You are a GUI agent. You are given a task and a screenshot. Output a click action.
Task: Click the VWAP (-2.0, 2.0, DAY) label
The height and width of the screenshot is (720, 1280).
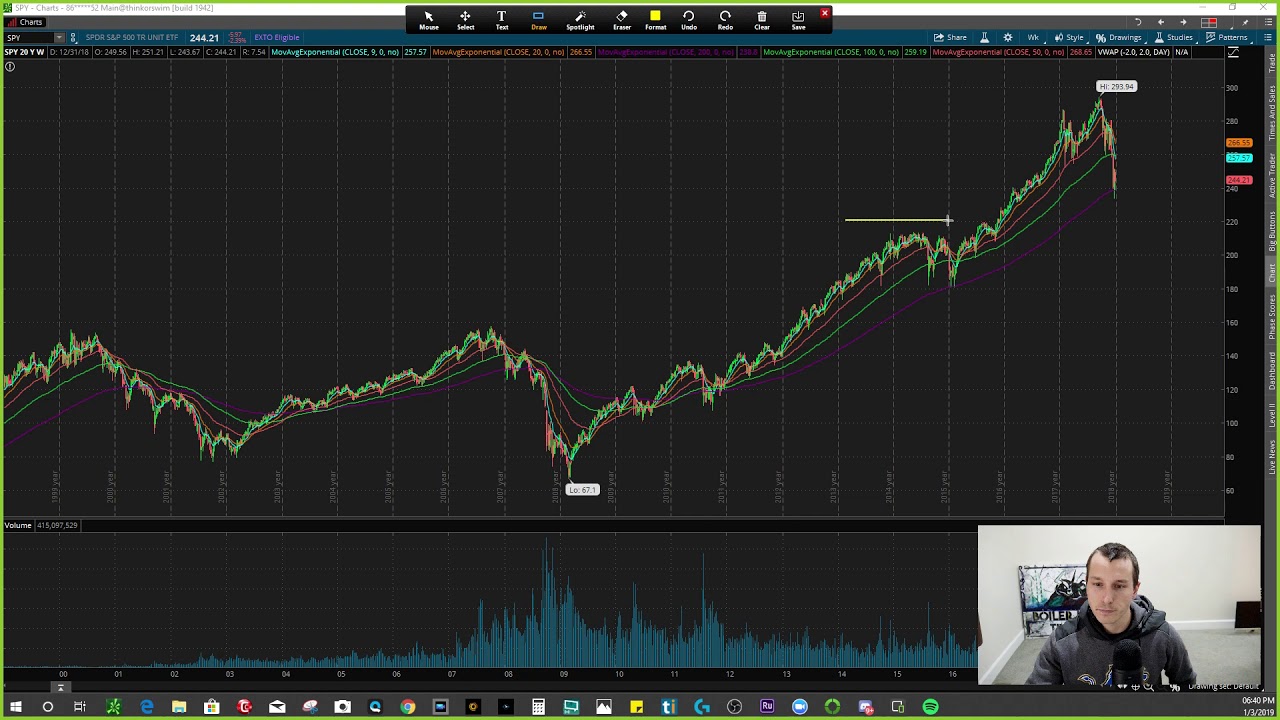[x=1134, y=52]
